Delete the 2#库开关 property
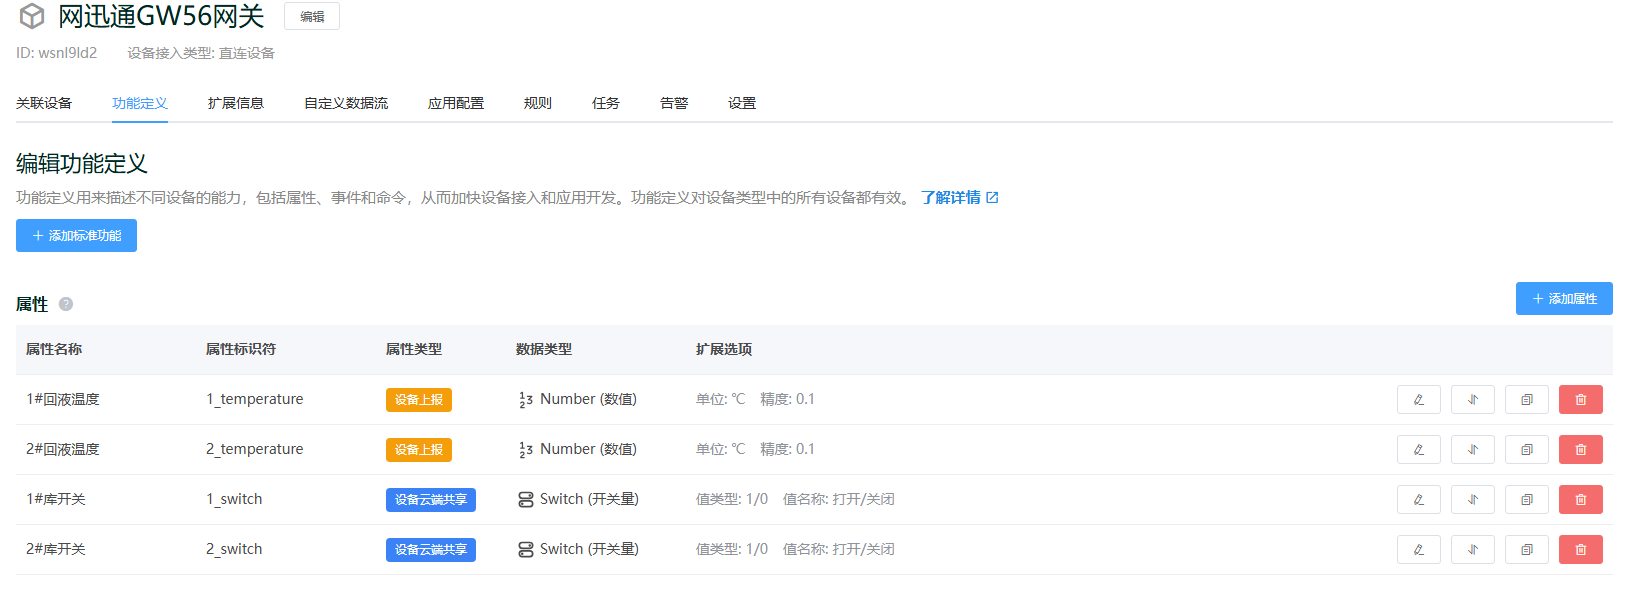 pyautogui.click(x=1580, y=549)
